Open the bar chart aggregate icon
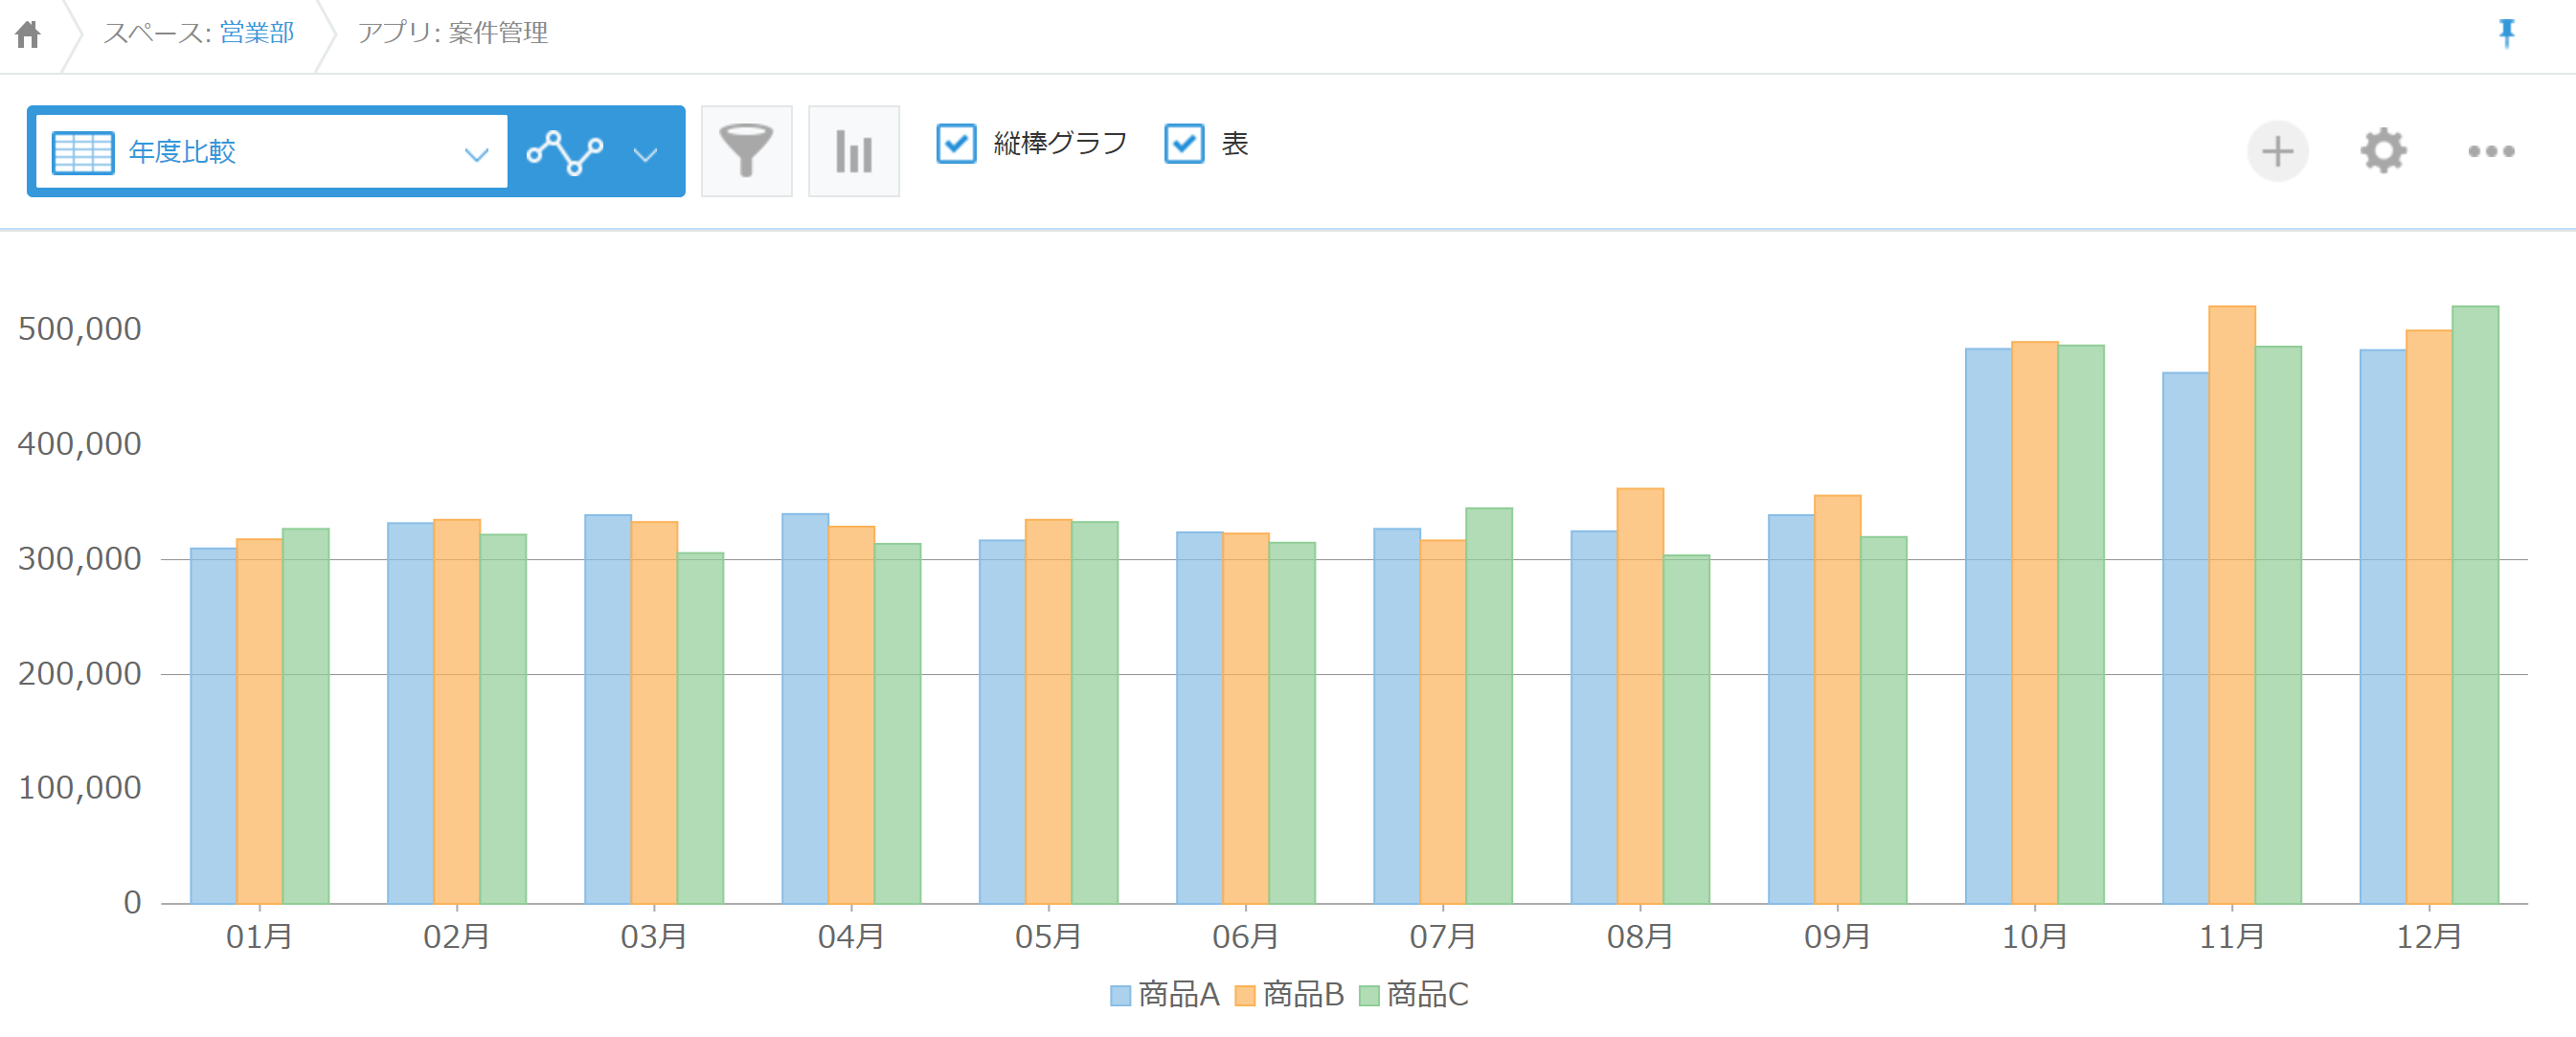 (x=853, y=151)
